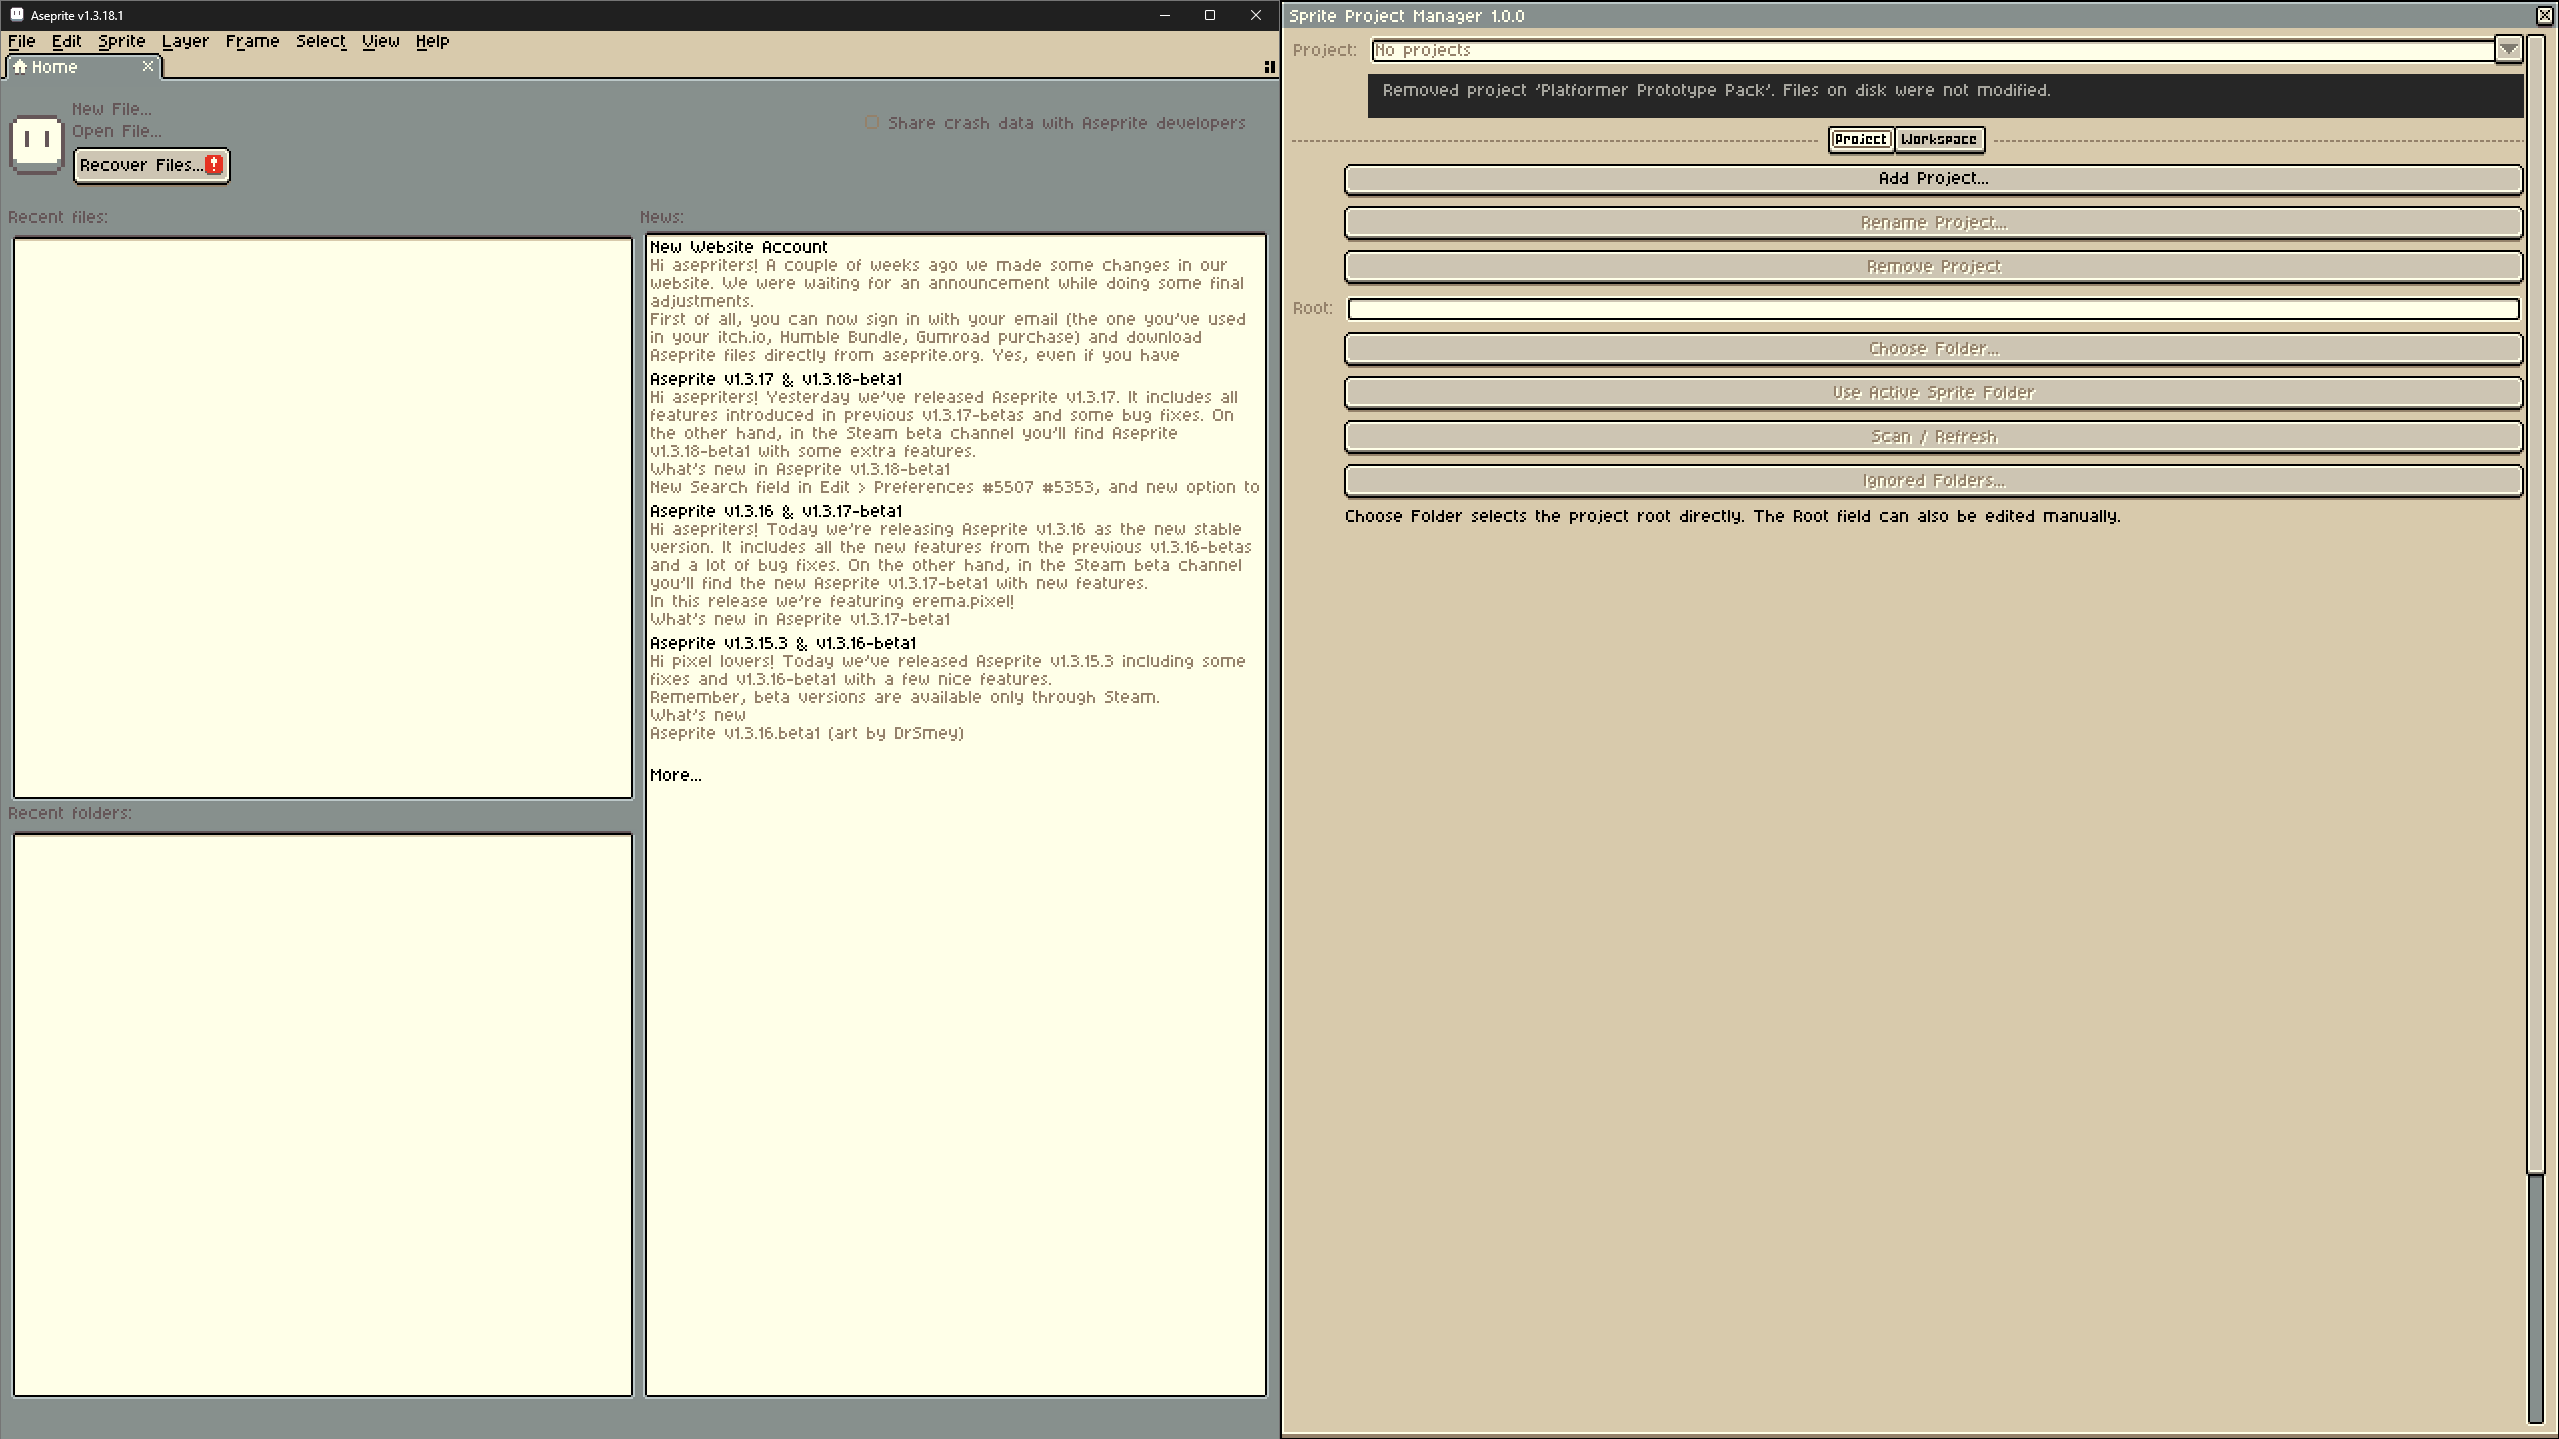This screenshot has height=1439, width=2559.
Task: Open the Frame menu
Action: [252, 41]
